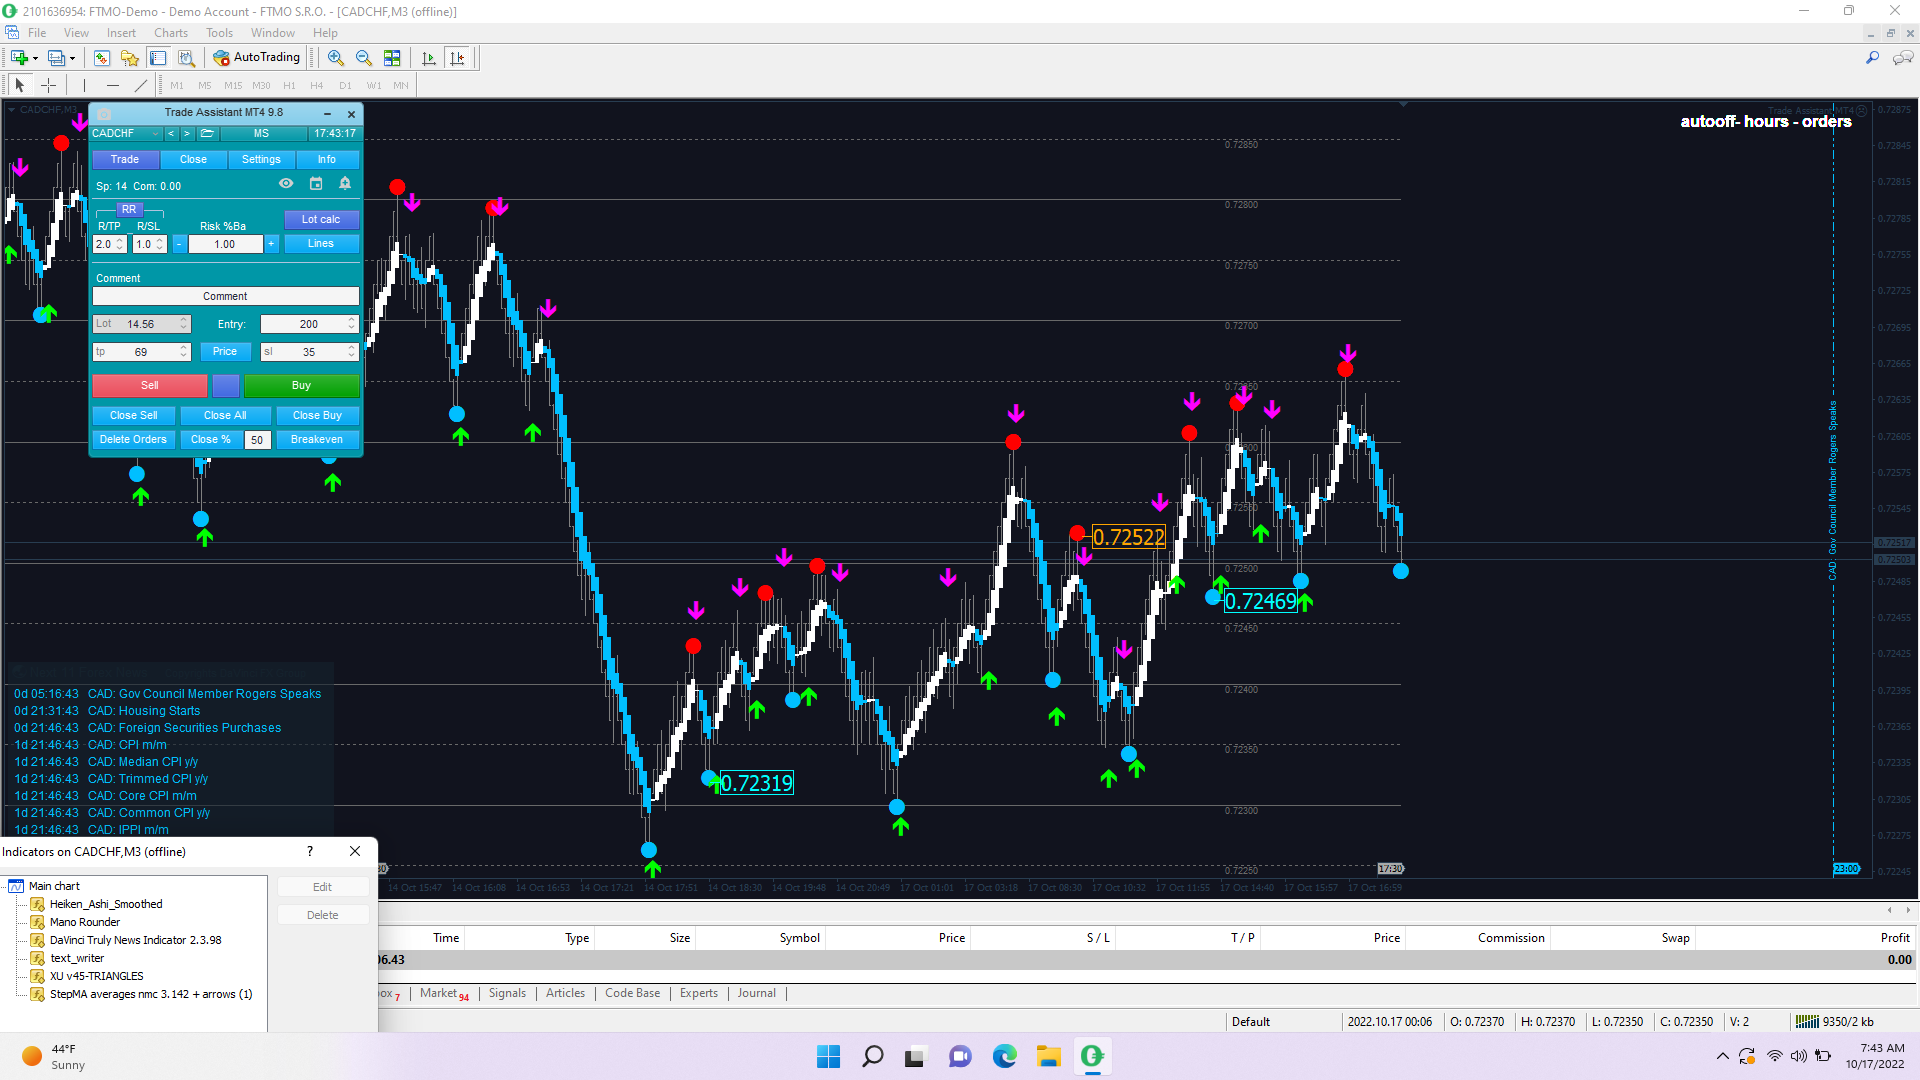Select the Crosshair cursor tool

click(48, 85)
